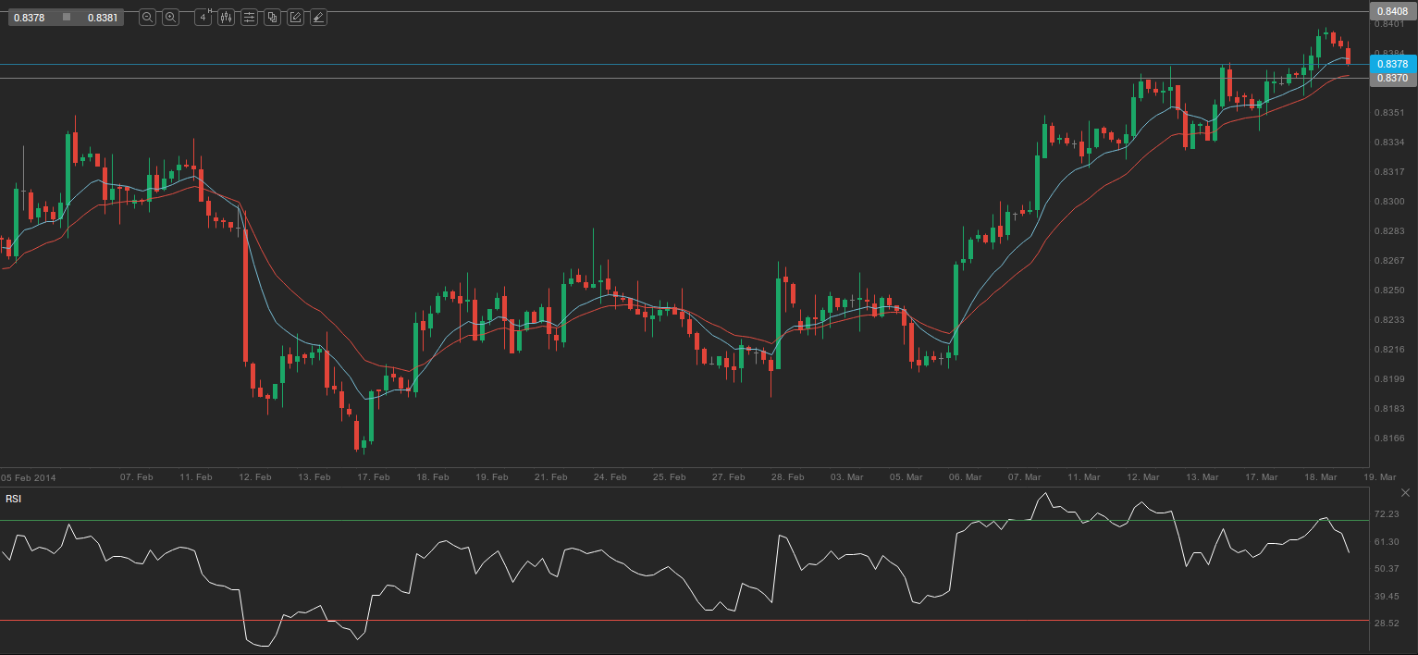Open the candlestick chart type icon

[x=226, y=17]
